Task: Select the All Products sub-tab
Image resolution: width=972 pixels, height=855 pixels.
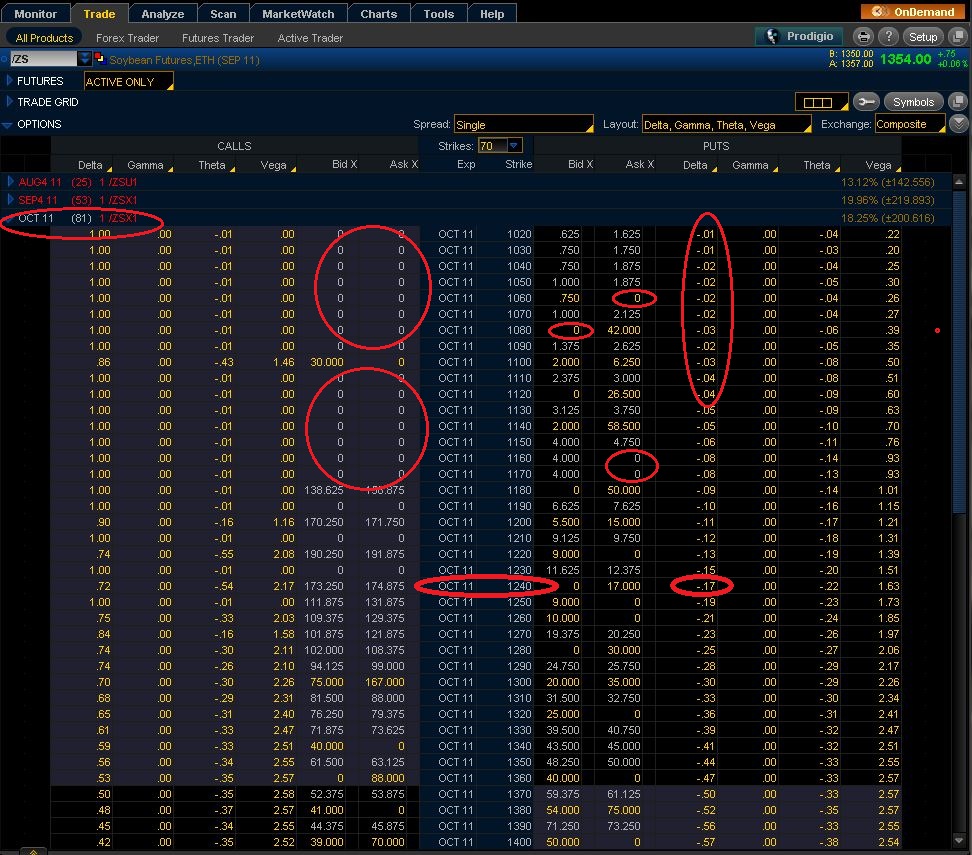Action: pos(44,38)
